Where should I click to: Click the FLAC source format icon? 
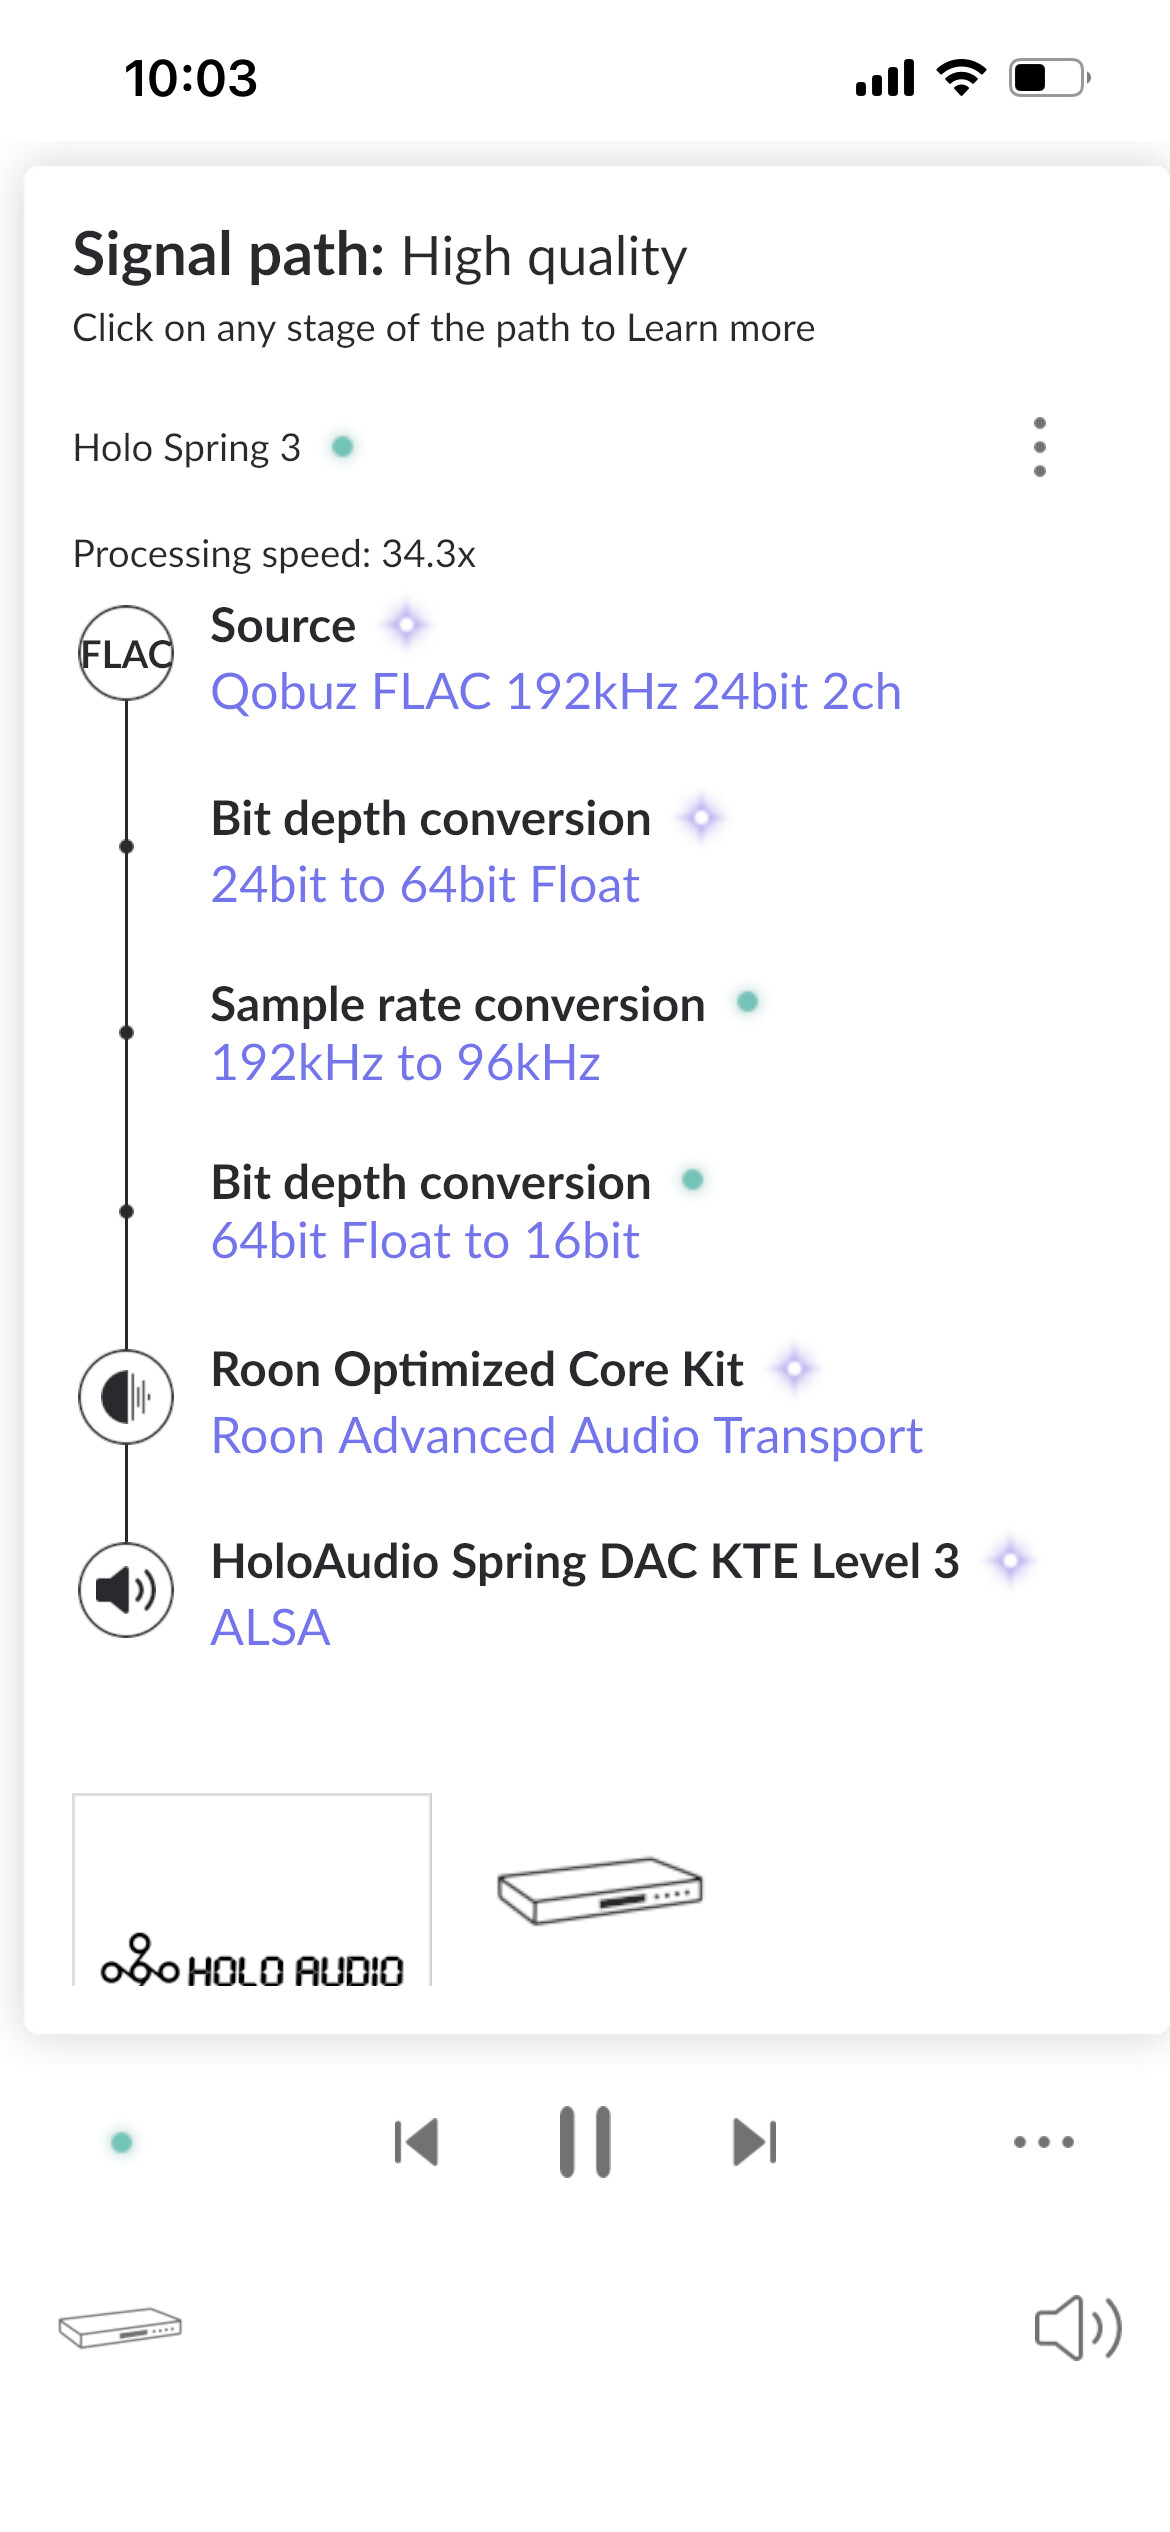(x=126, y=654)
